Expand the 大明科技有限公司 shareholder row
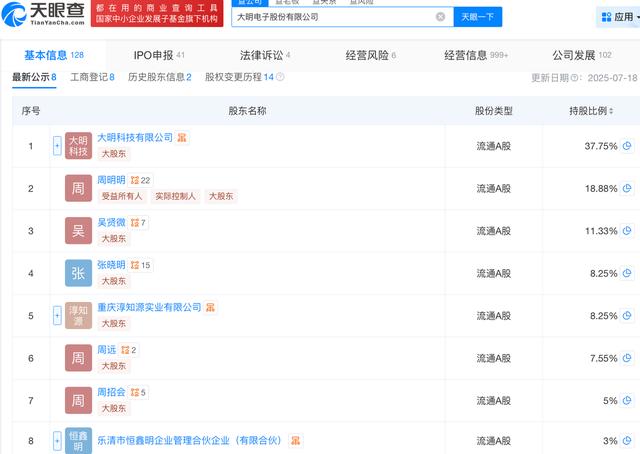640x454 pixels. (57, 146)
